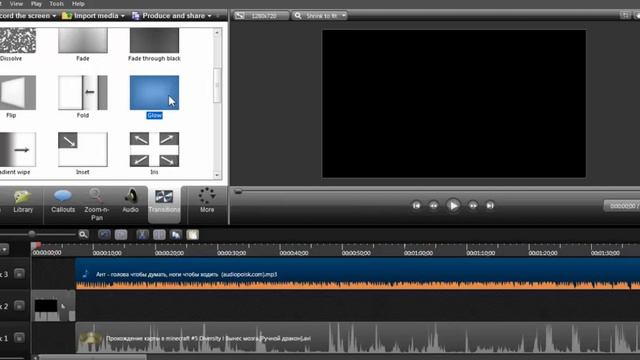640x360 pixels.
Task: Open the View menu
Action: click(16, 4)
